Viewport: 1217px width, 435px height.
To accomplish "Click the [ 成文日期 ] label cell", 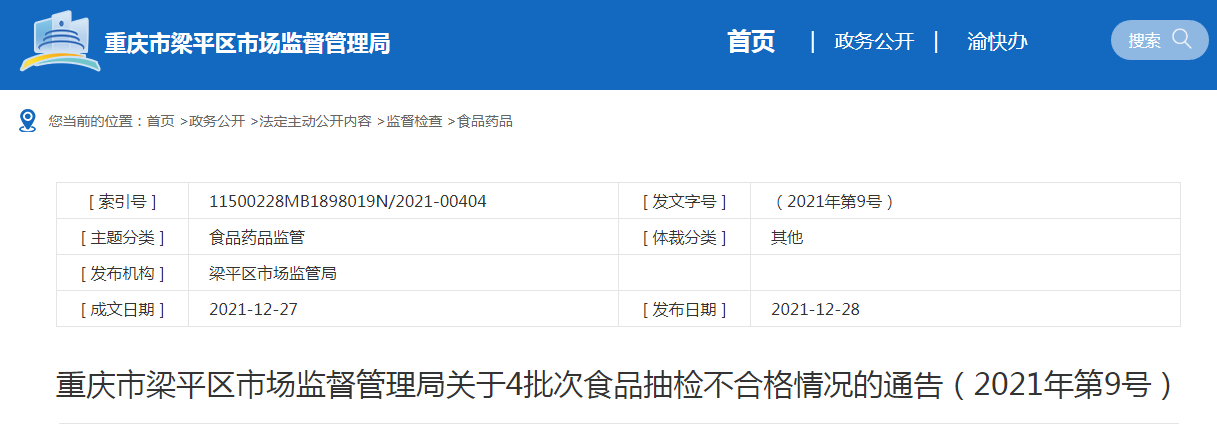I will [x=123, y=309].
